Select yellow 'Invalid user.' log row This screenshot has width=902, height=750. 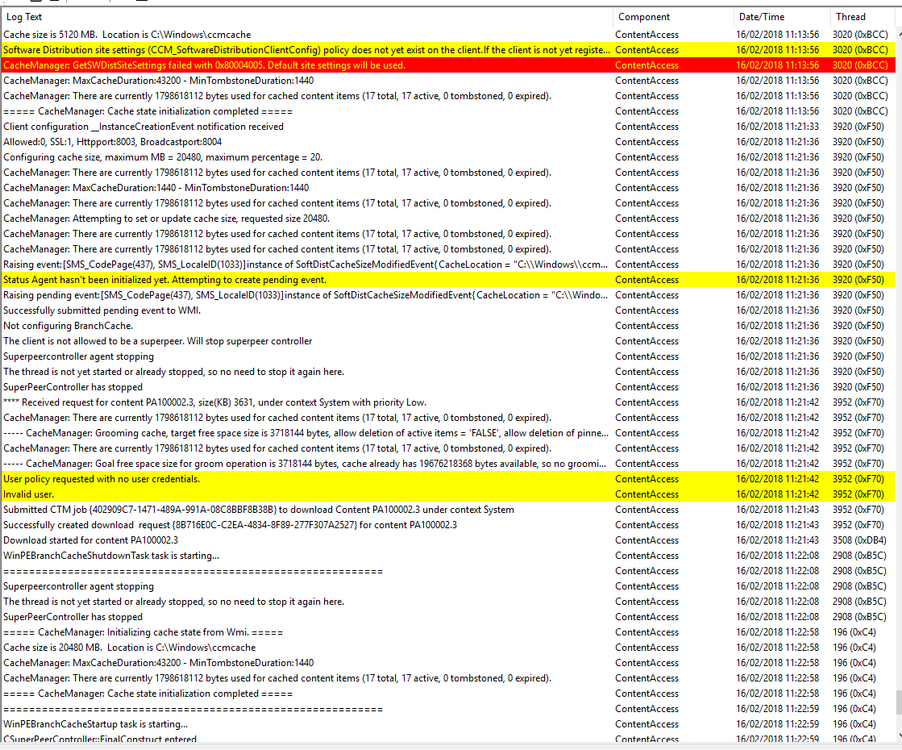pos(448,494)
